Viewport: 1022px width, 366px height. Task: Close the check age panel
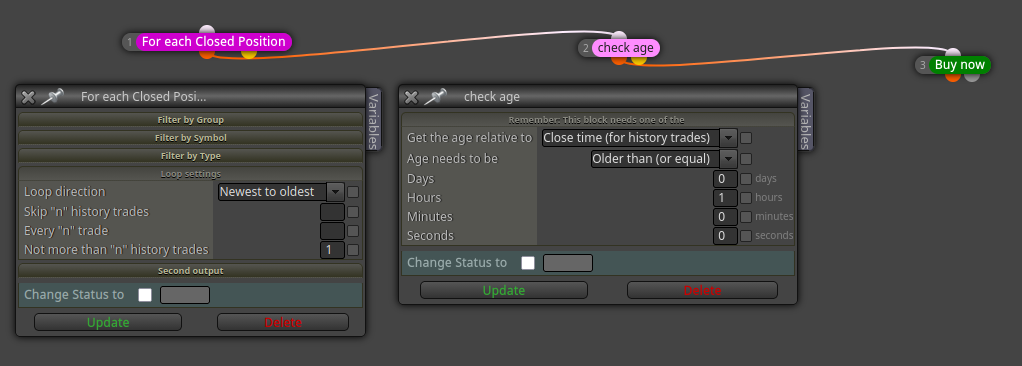pyautogui.click(x=411, y=97)
